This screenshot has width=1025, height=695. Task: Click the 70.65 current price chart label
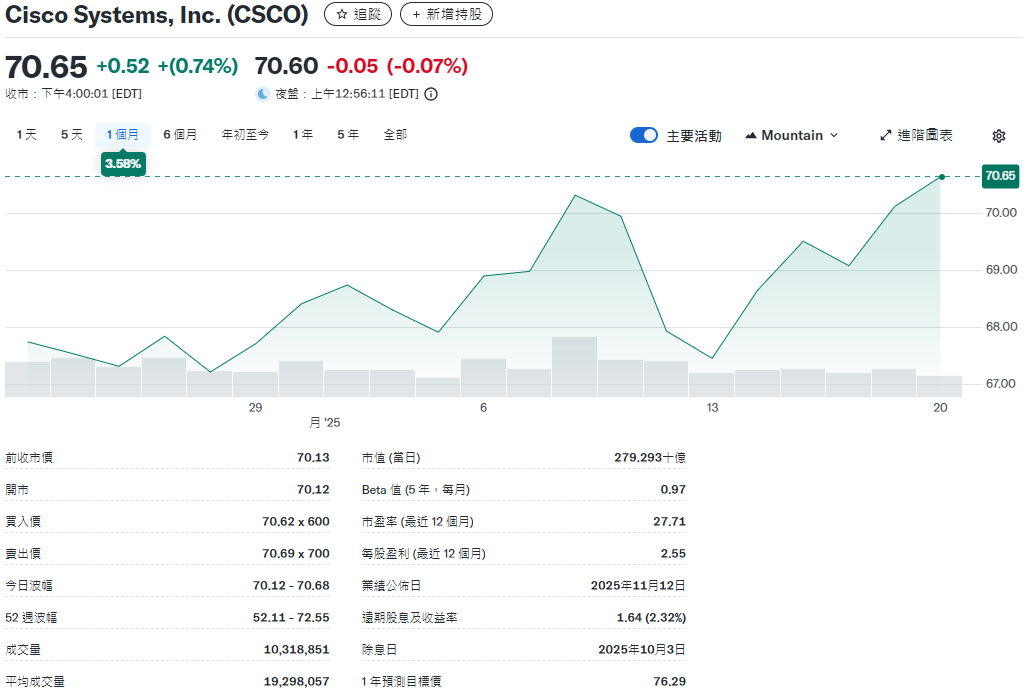click(1000, 176)
